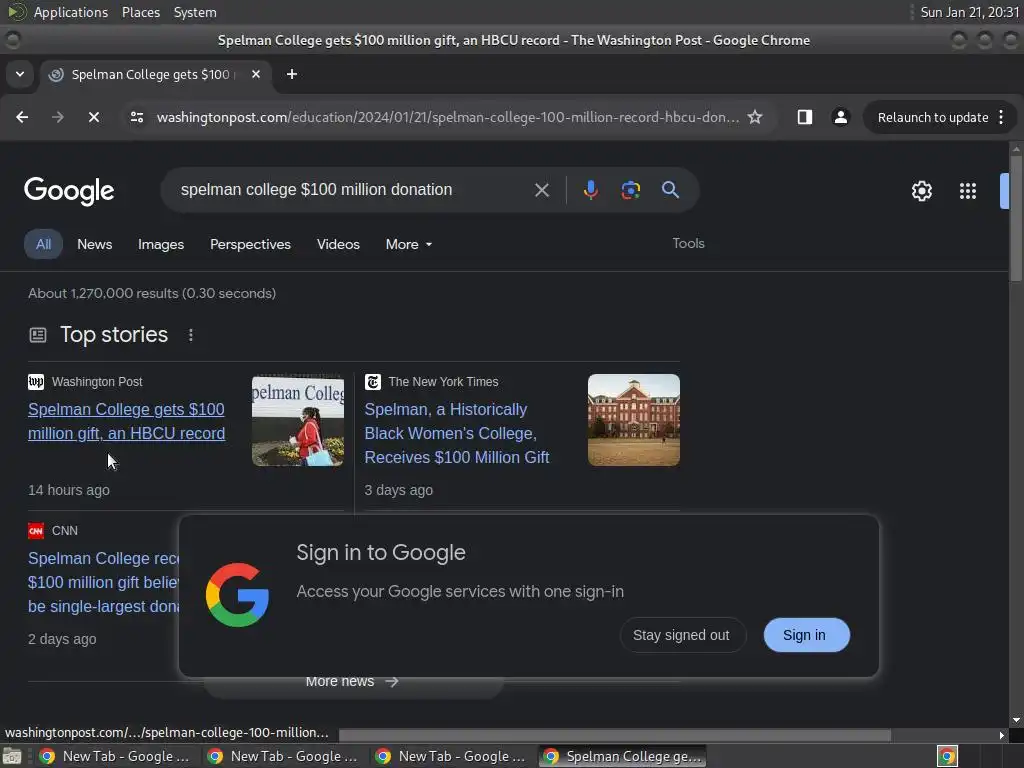
Task: Open the Applications menu
Action: click(x=71, y=12)
